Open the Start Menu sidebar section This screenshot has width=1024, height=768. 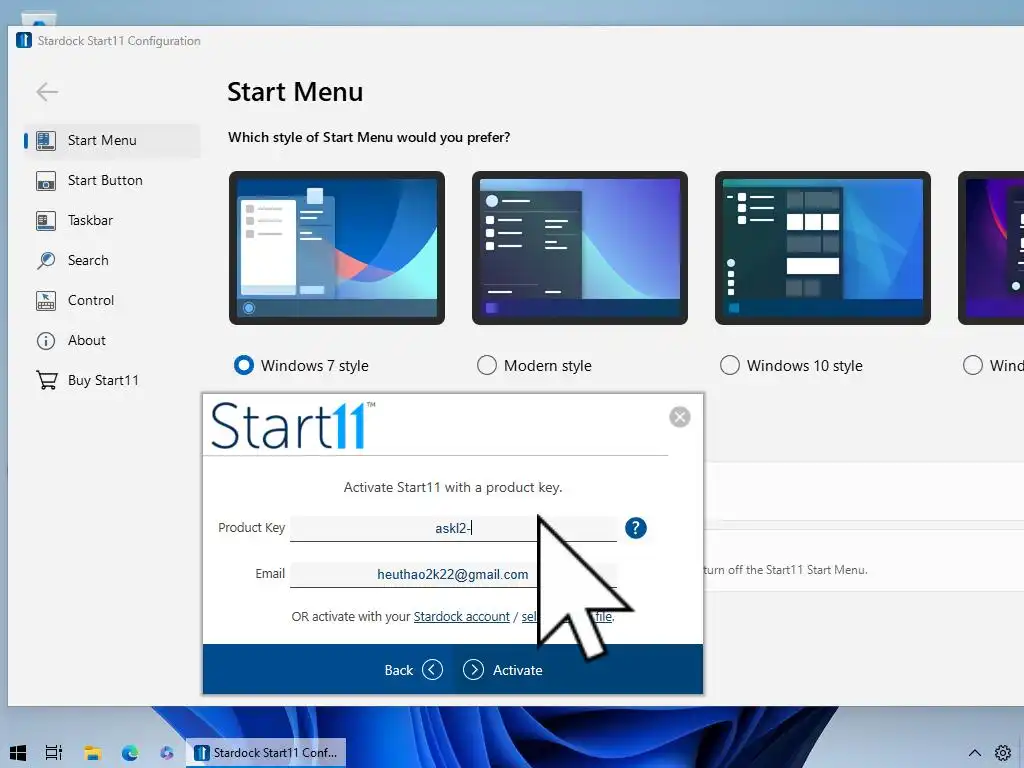pyautogui.click(x=112, y=140)
